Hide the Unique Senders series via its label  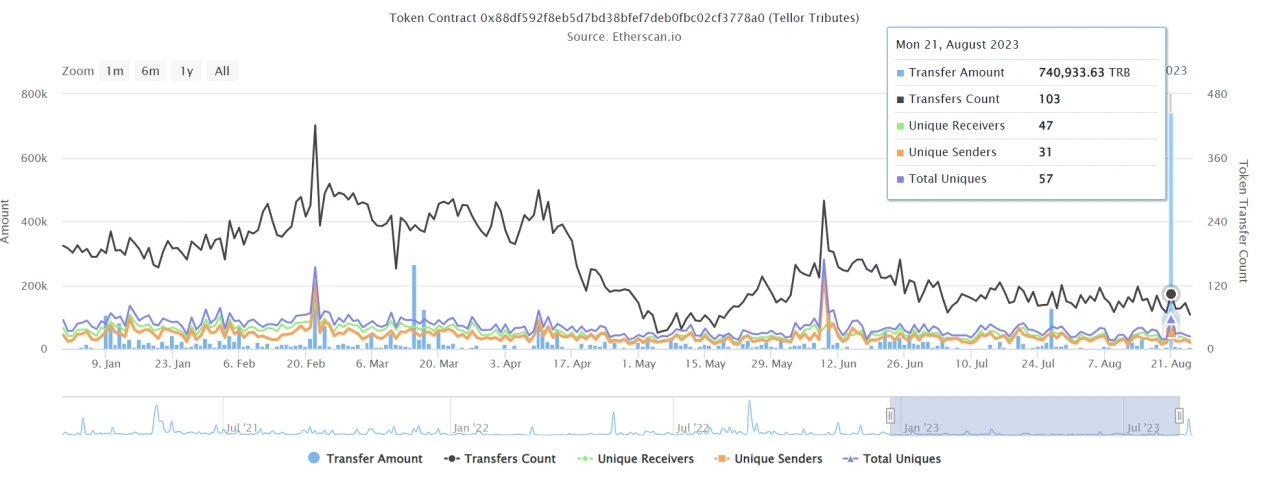[x=778, y=459]
